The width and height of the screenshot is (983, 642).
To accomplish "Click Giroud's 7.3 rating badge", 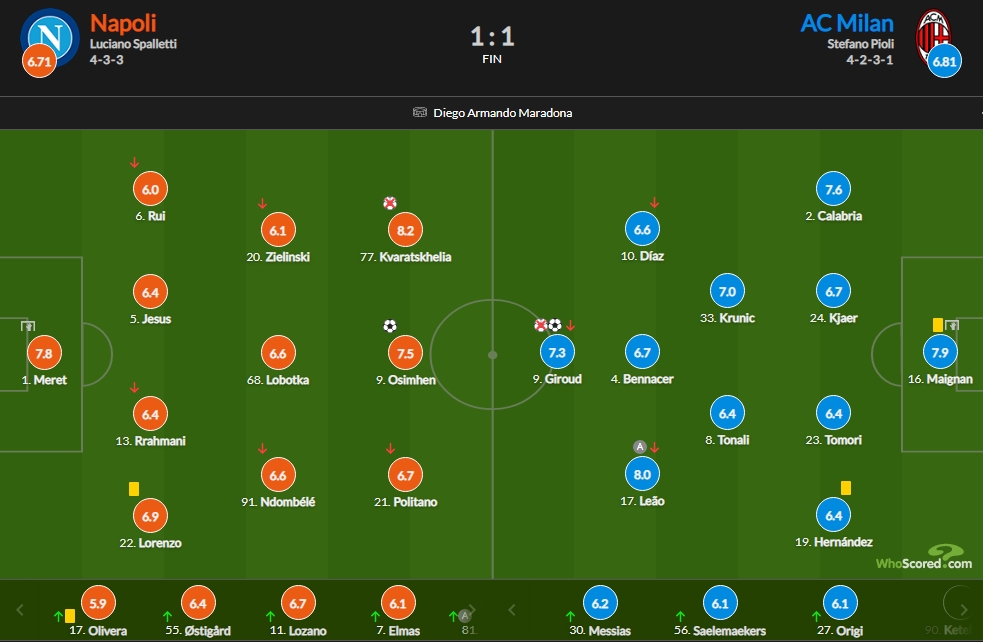I will click(x=557, y=352).
